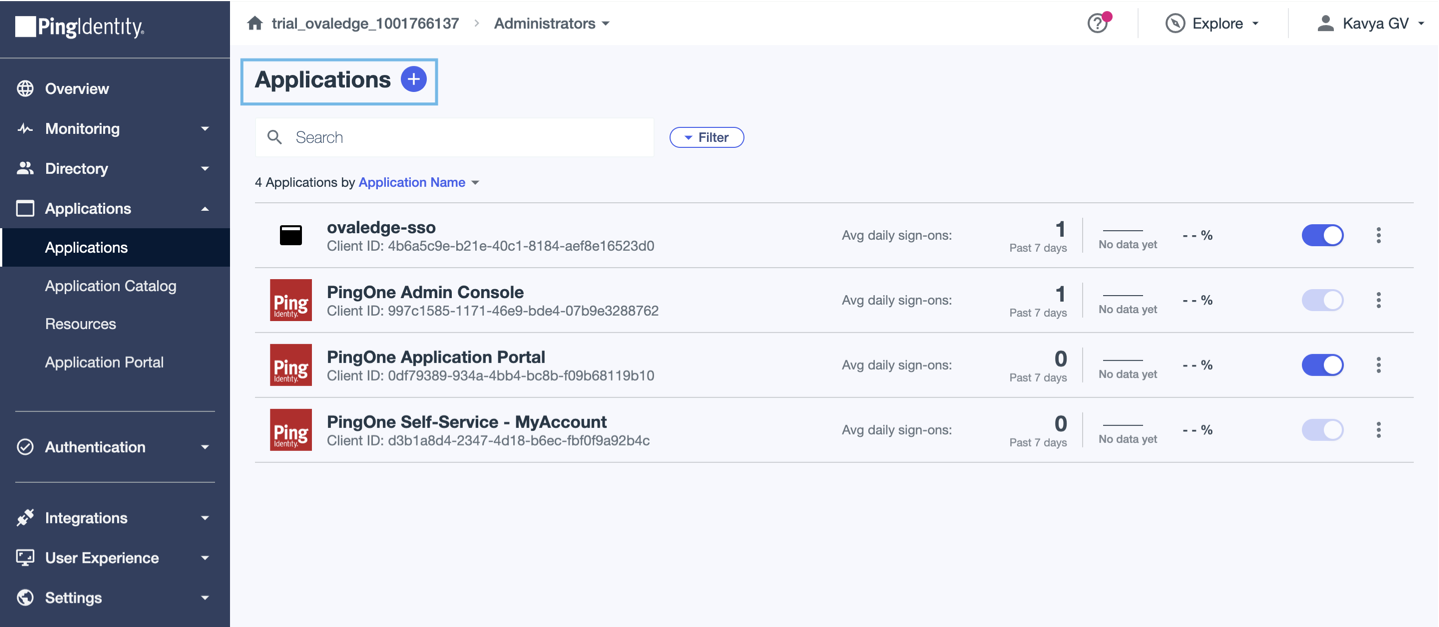Click the search magnifier icon
1439x627 pixels.
click(275, 137)
